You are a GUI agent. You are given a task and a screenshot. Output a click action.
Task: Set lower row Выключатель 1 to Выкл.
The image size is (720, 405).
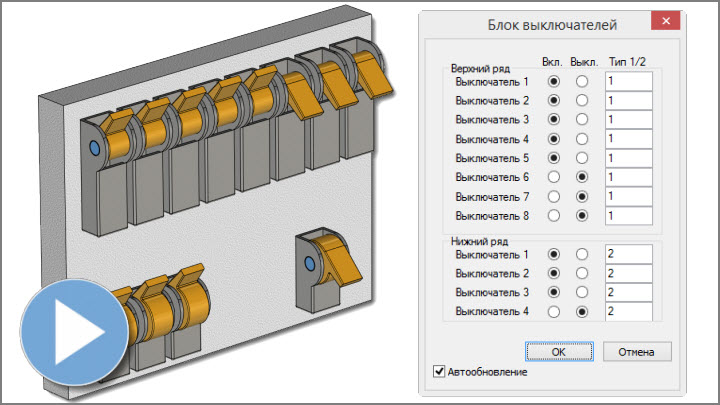[583, 254]
